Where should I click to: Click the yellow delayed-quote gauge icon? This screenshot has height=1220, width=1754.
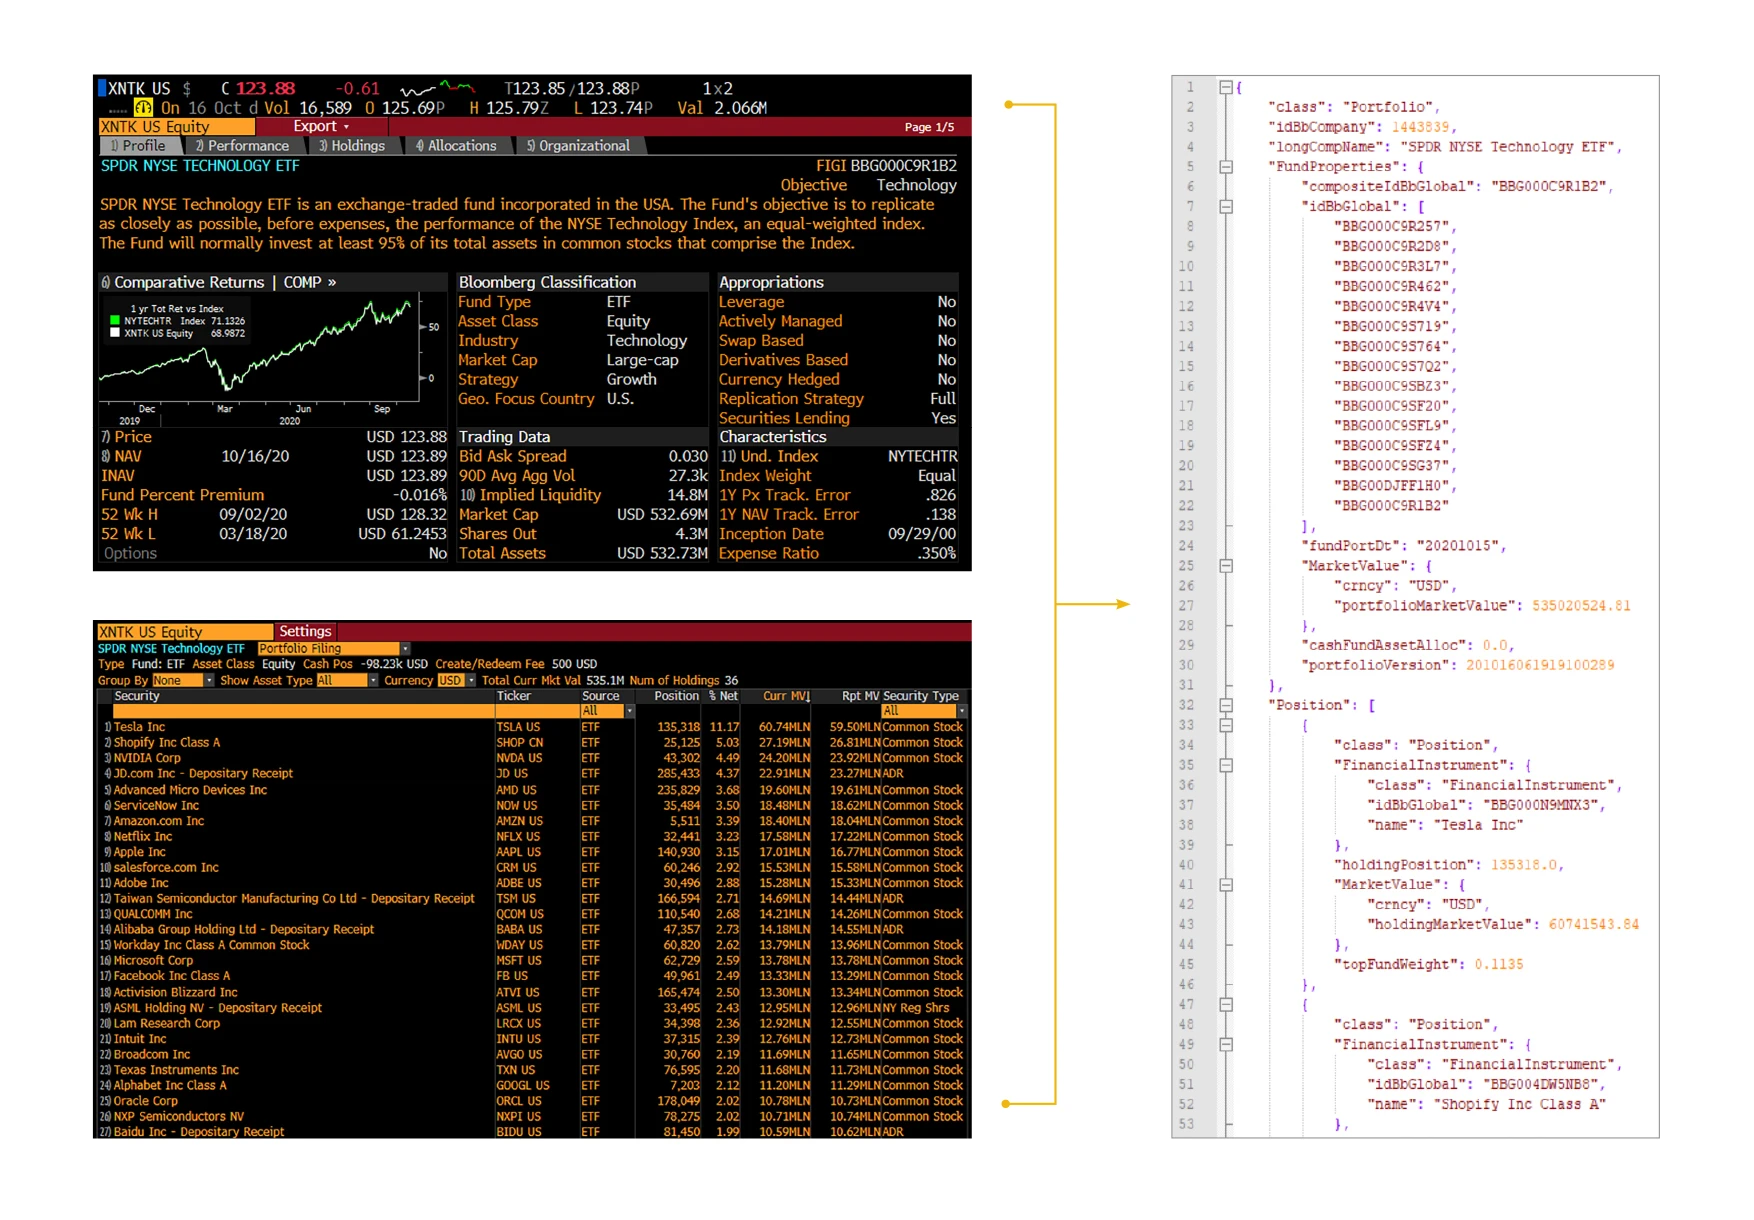coord(143,108)
